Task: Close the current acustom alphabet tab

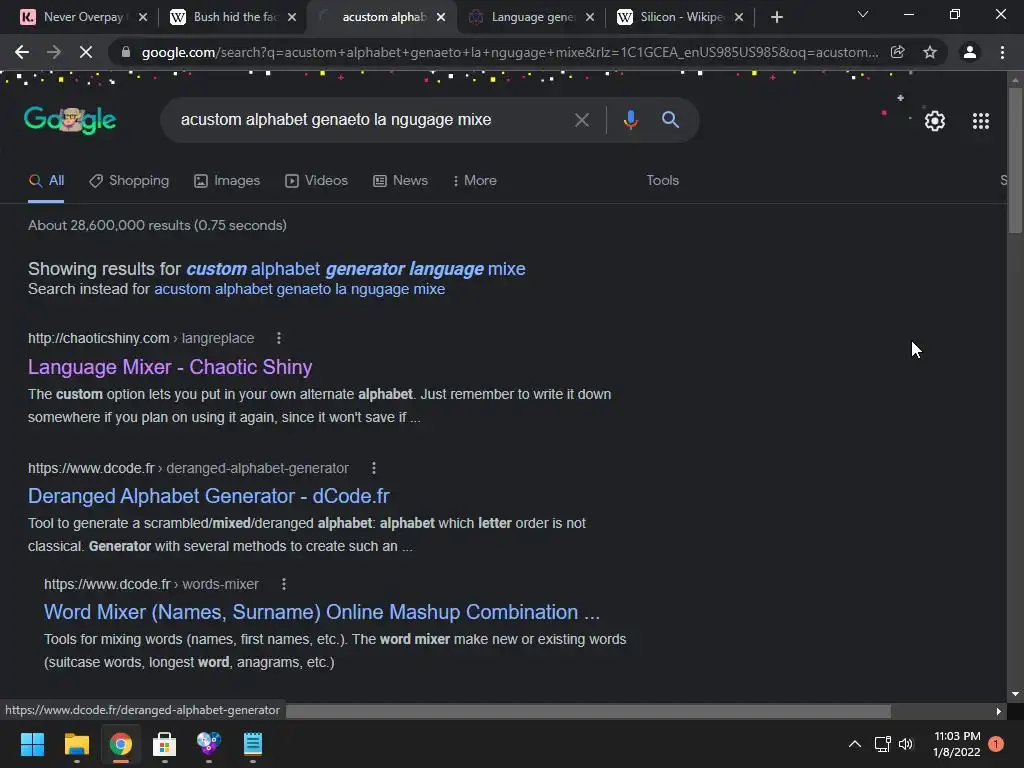Action: (441, 17)
